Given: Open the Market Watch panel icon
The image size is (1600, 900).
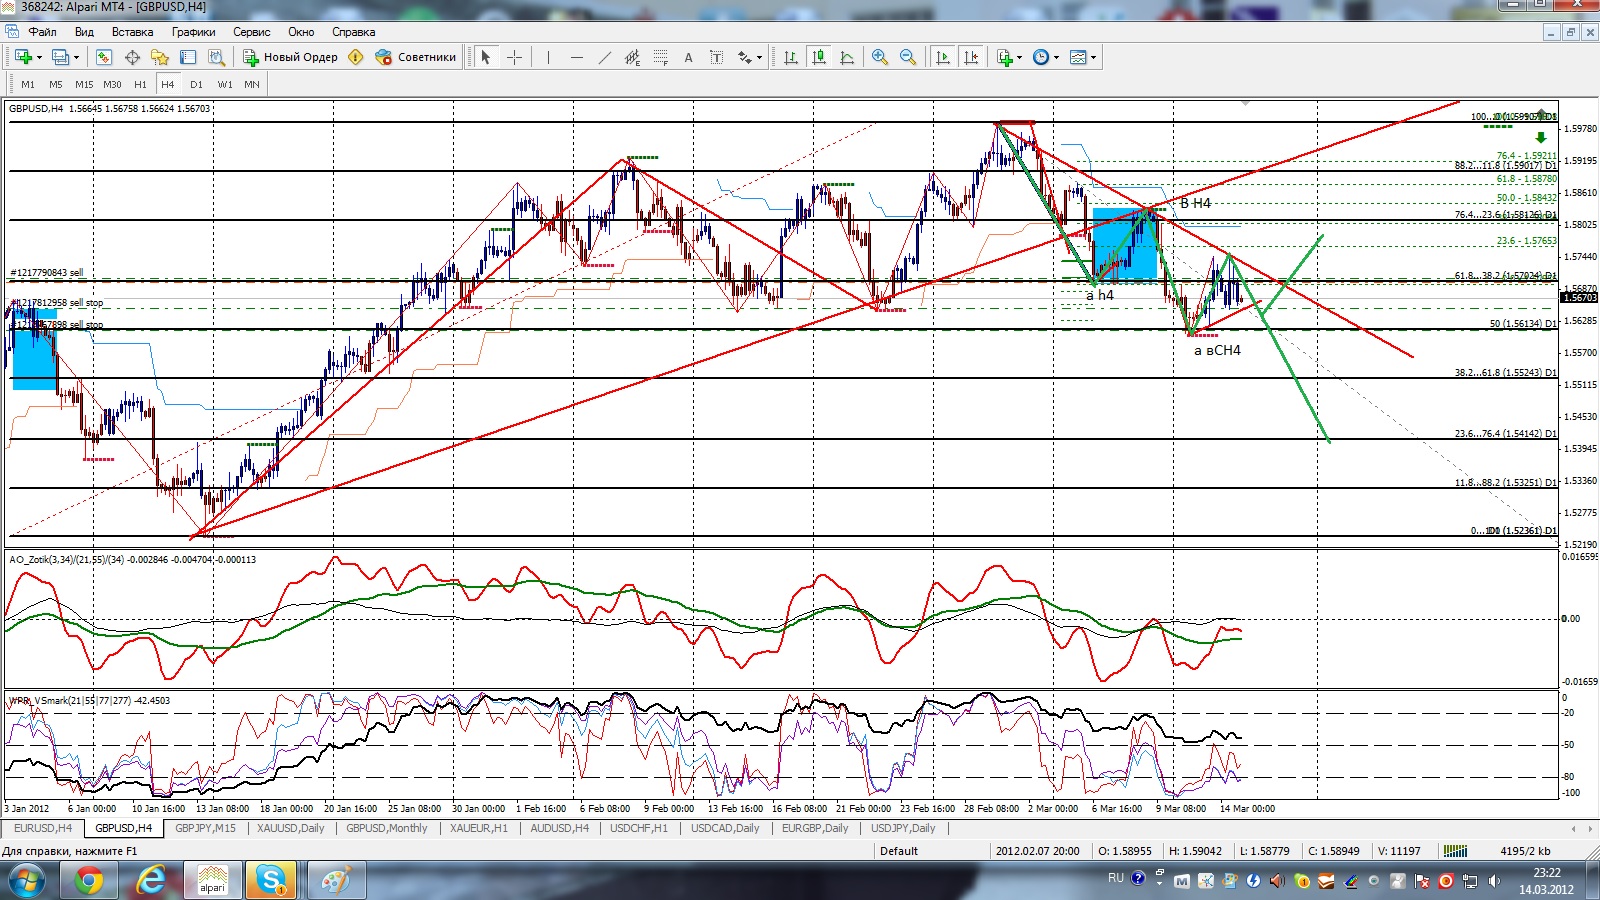Looking at the screenshot, I should 104,57.
